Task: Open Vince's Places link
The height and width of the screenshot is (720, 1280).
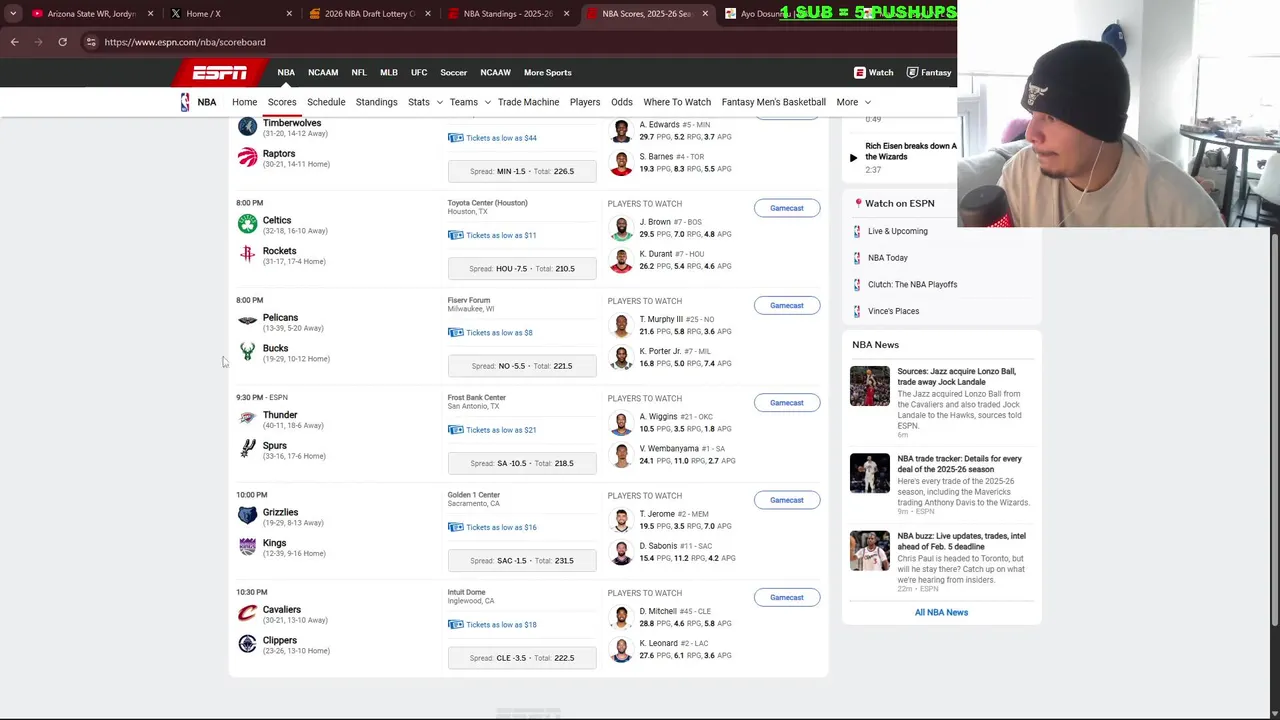Action: point(893,311)
